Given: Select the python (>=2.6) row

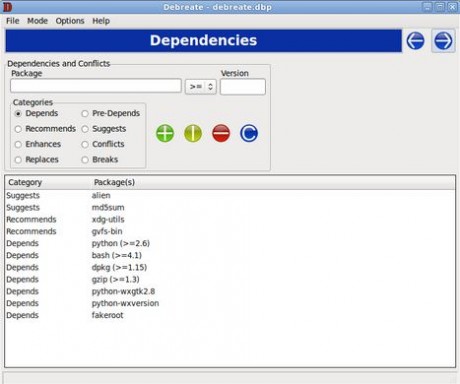Looking at the screenshot, I should (230, 243).
